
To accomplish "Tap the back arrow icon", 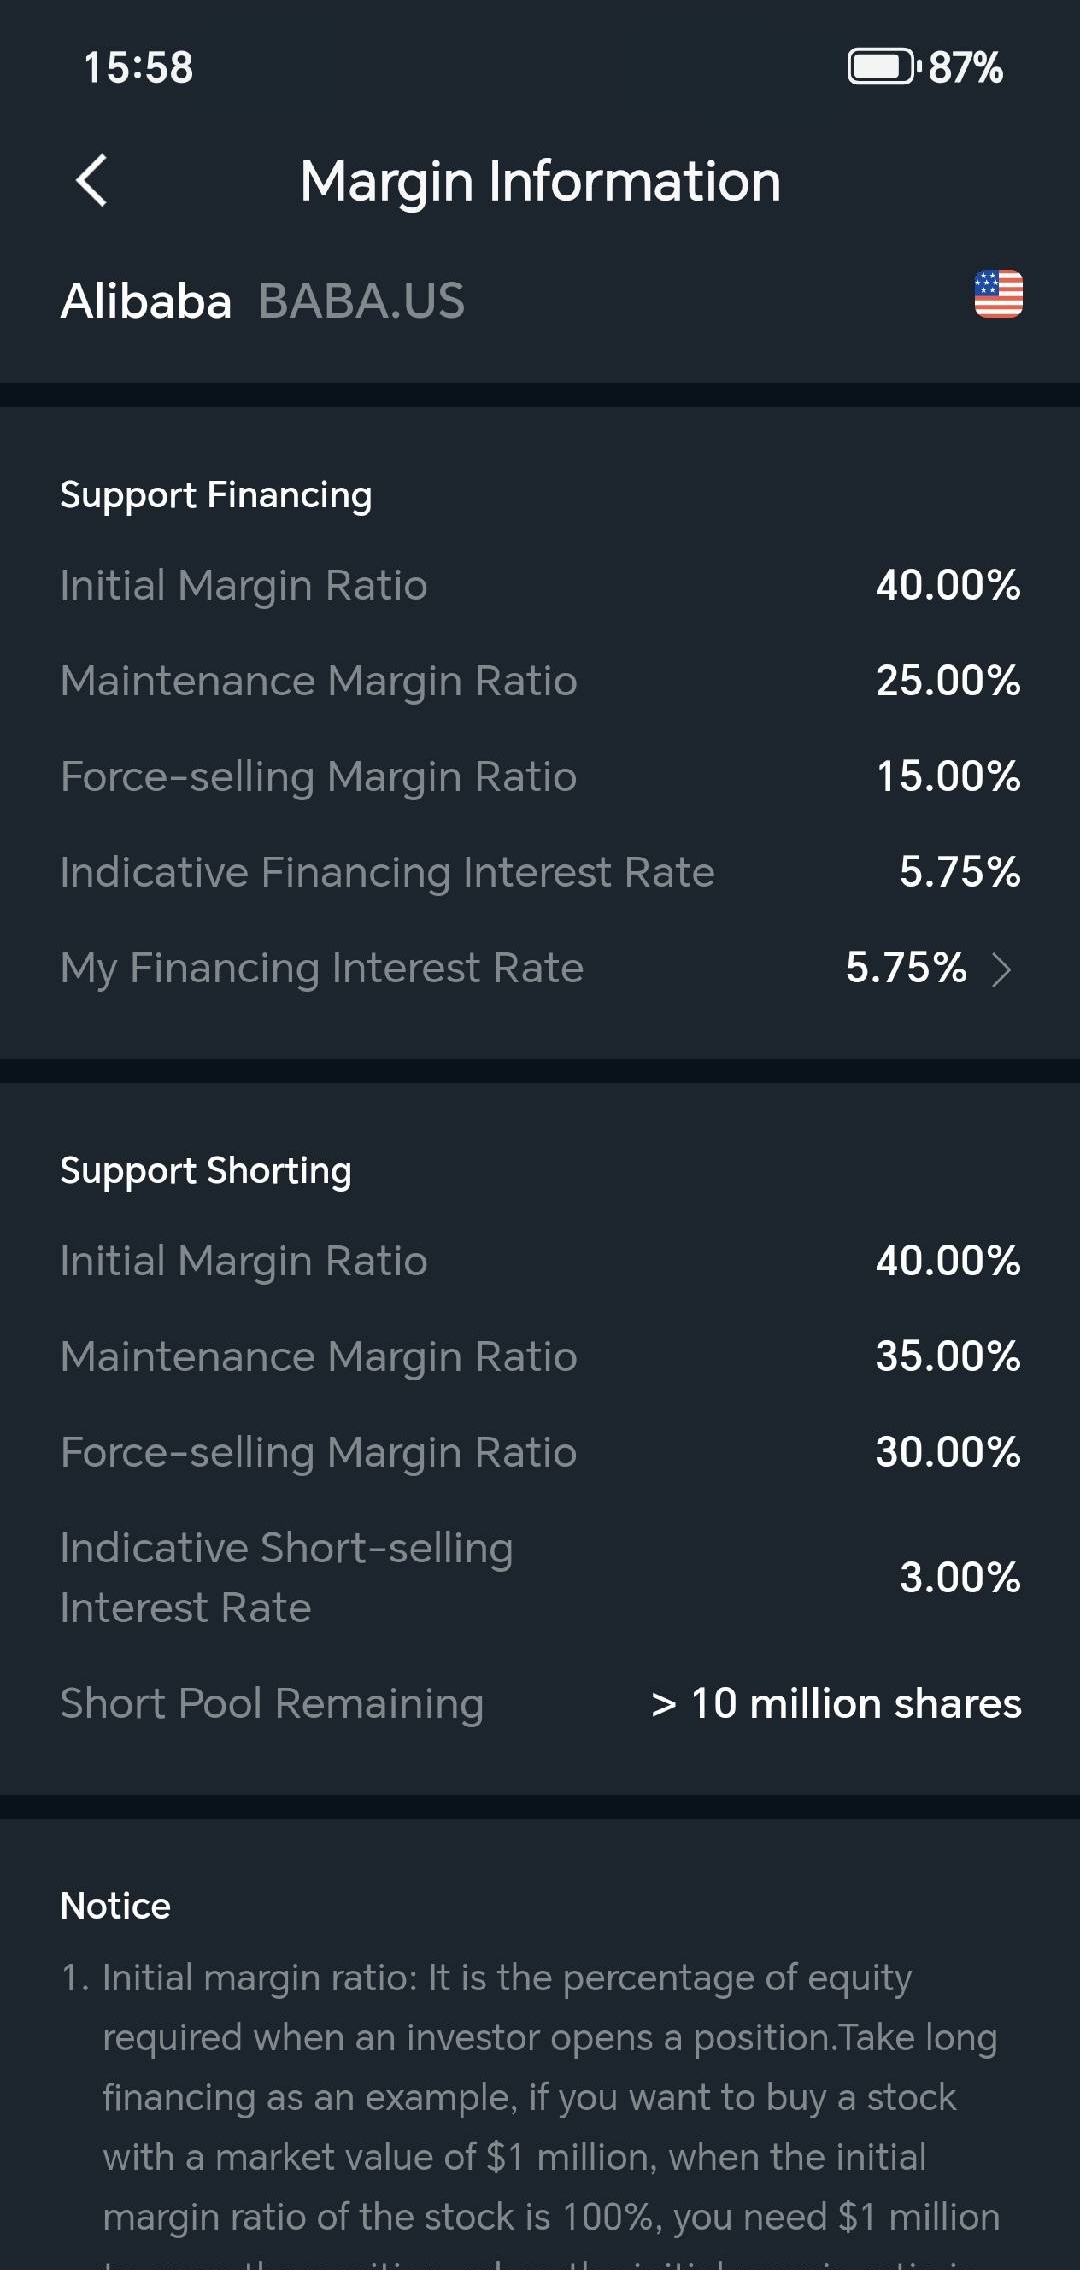I will tap(92, 181).
